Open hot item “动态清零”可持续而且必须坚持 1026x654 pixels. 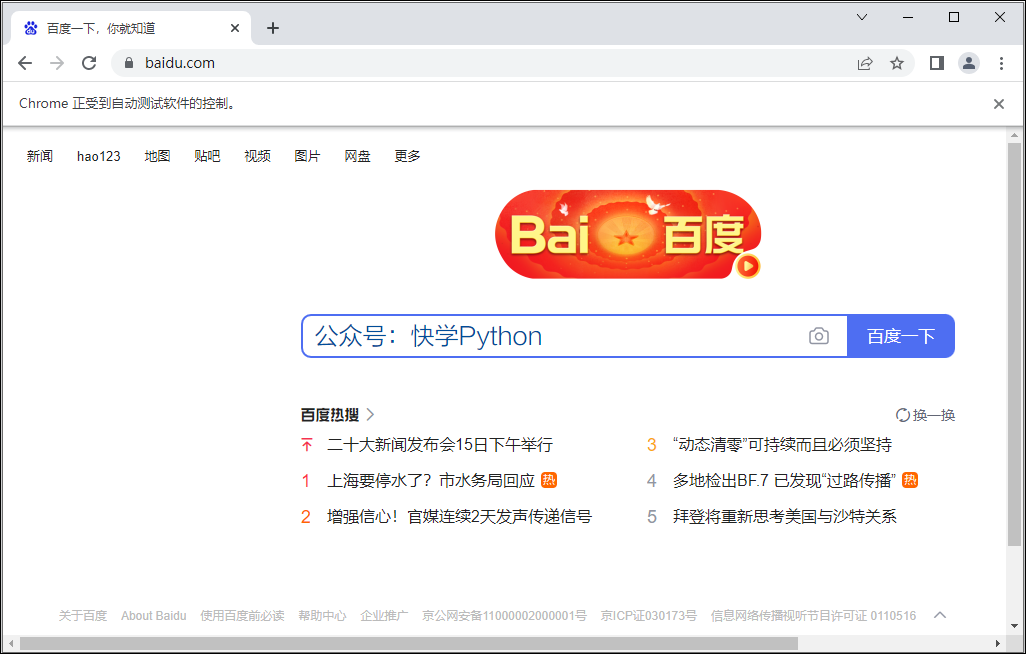point(782,445)
